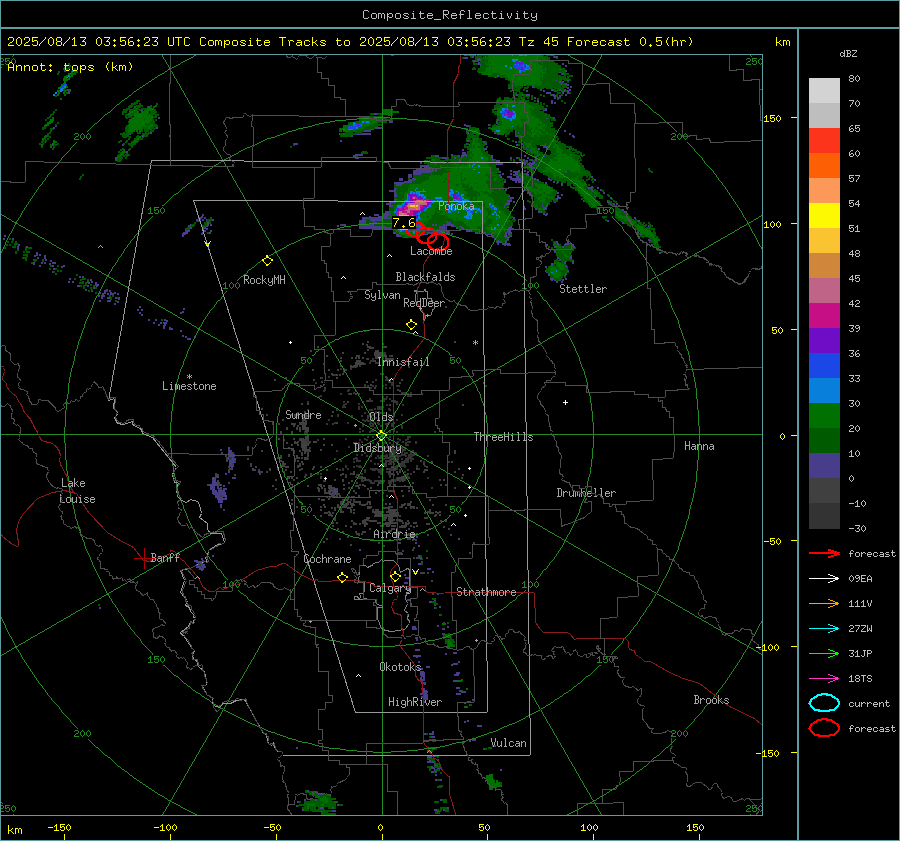Click the light blue swatch between 33 and 30
Image resolution: width=900 pixels, height=841 pixels.
[824, 391]
